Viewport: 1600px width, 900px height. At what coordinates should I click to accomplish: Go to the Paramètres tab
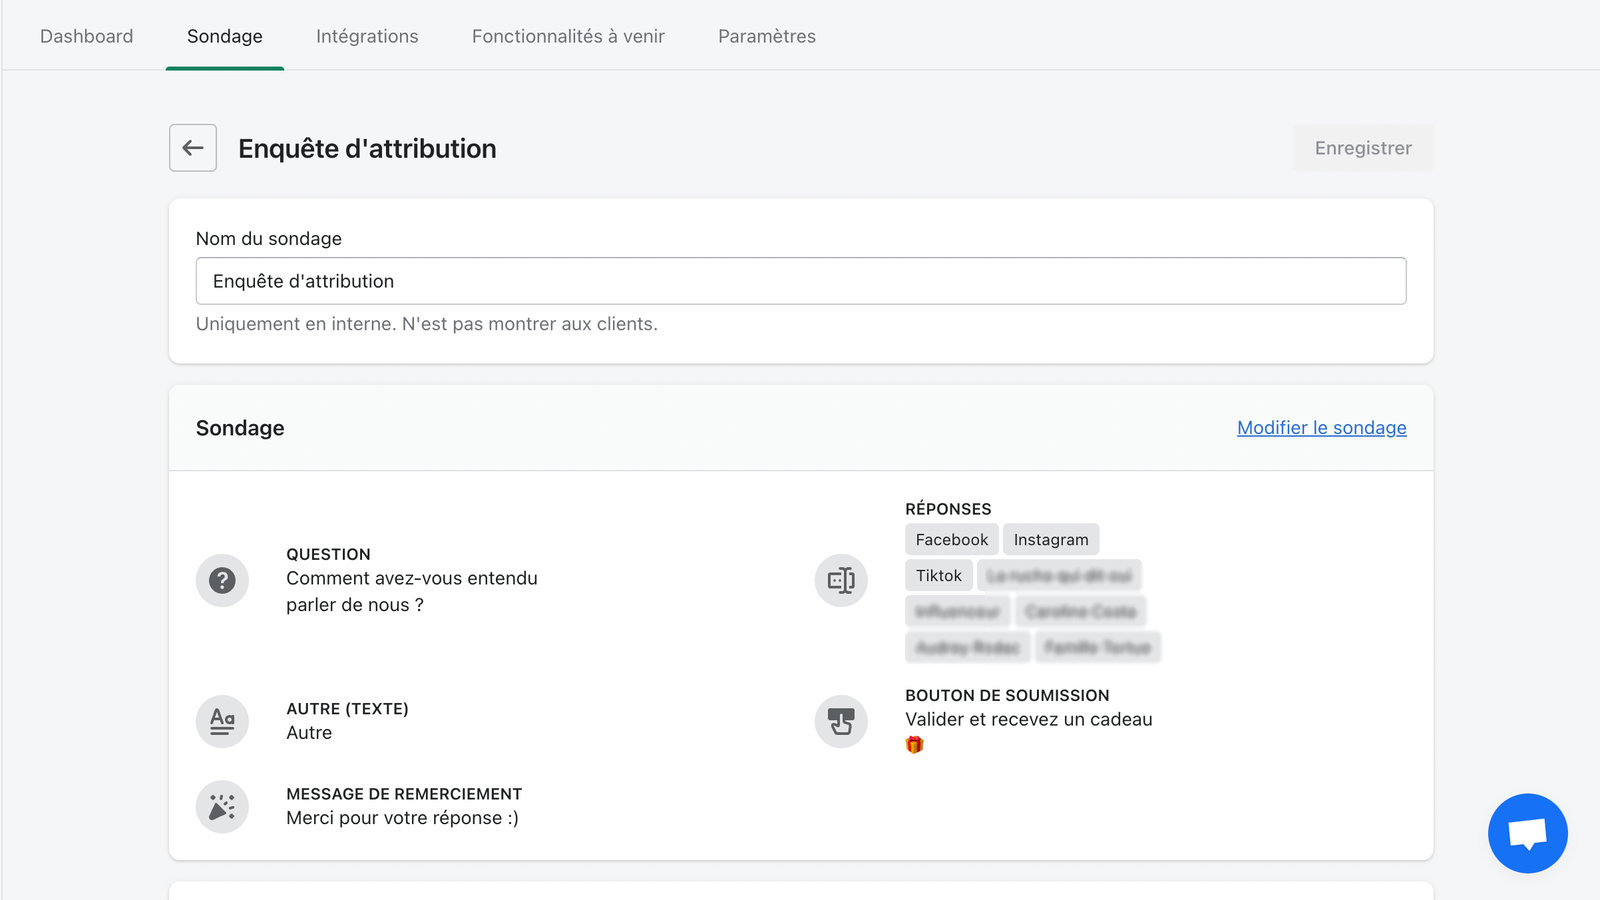[x=767, y=36]
